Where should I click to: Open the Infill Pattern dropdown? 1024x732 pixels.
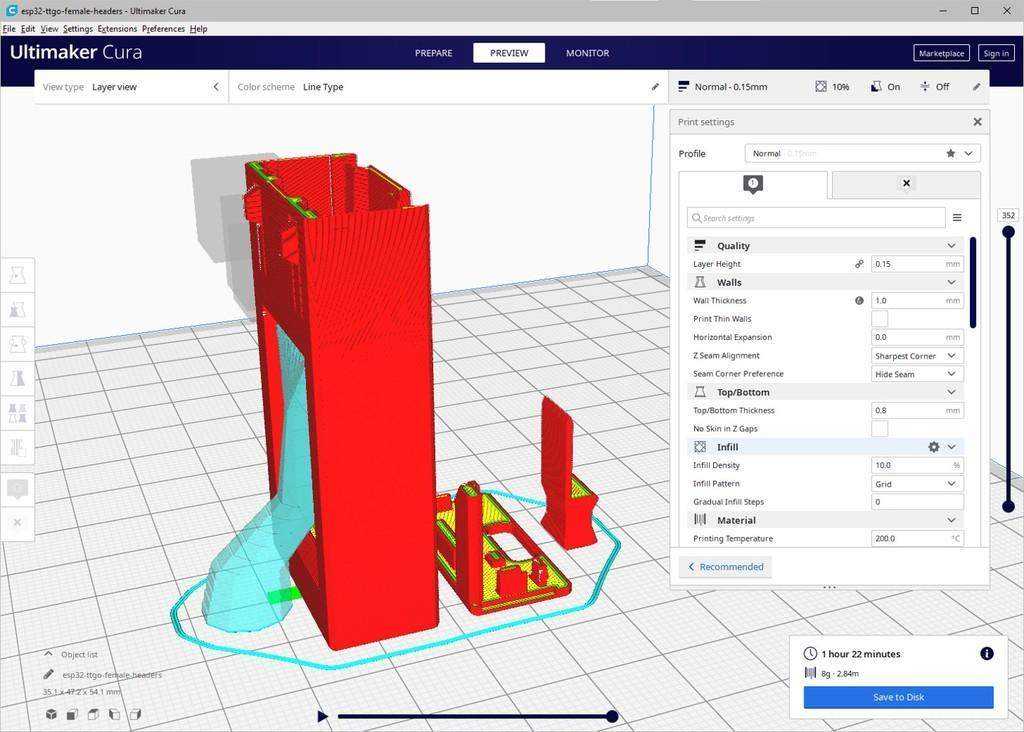(917, 484)
